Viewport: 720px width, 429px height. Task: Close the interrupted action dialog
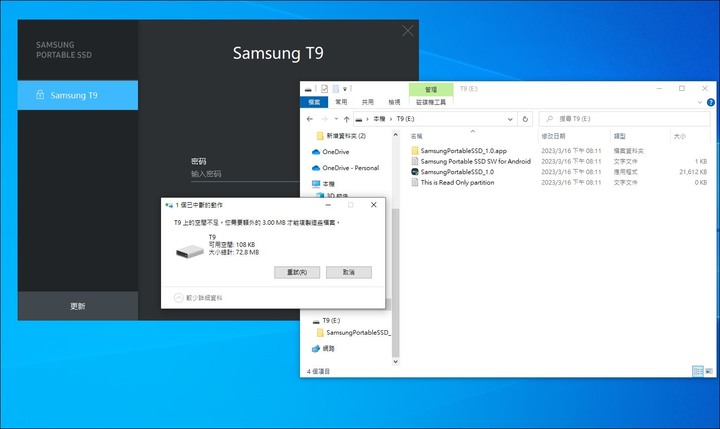(x=374, y=205)
